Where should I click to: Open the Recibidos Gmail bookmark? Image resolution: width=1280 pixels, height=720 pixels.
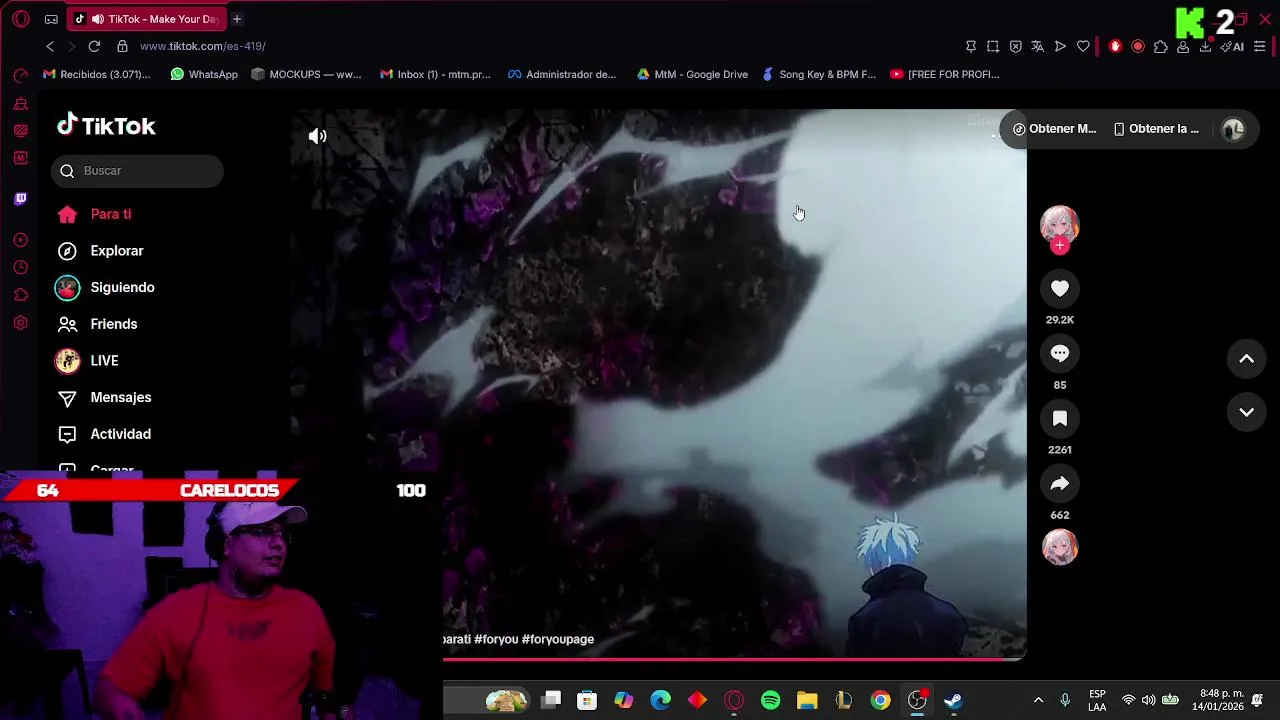pyautogui.click(x=96, y=74)
